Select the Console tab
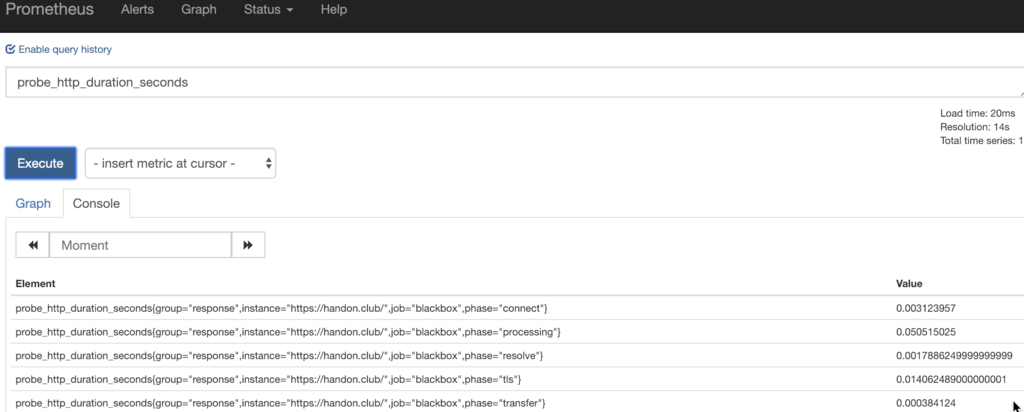This screenshot has width=1024, height=412. click(x=96, y=203)
